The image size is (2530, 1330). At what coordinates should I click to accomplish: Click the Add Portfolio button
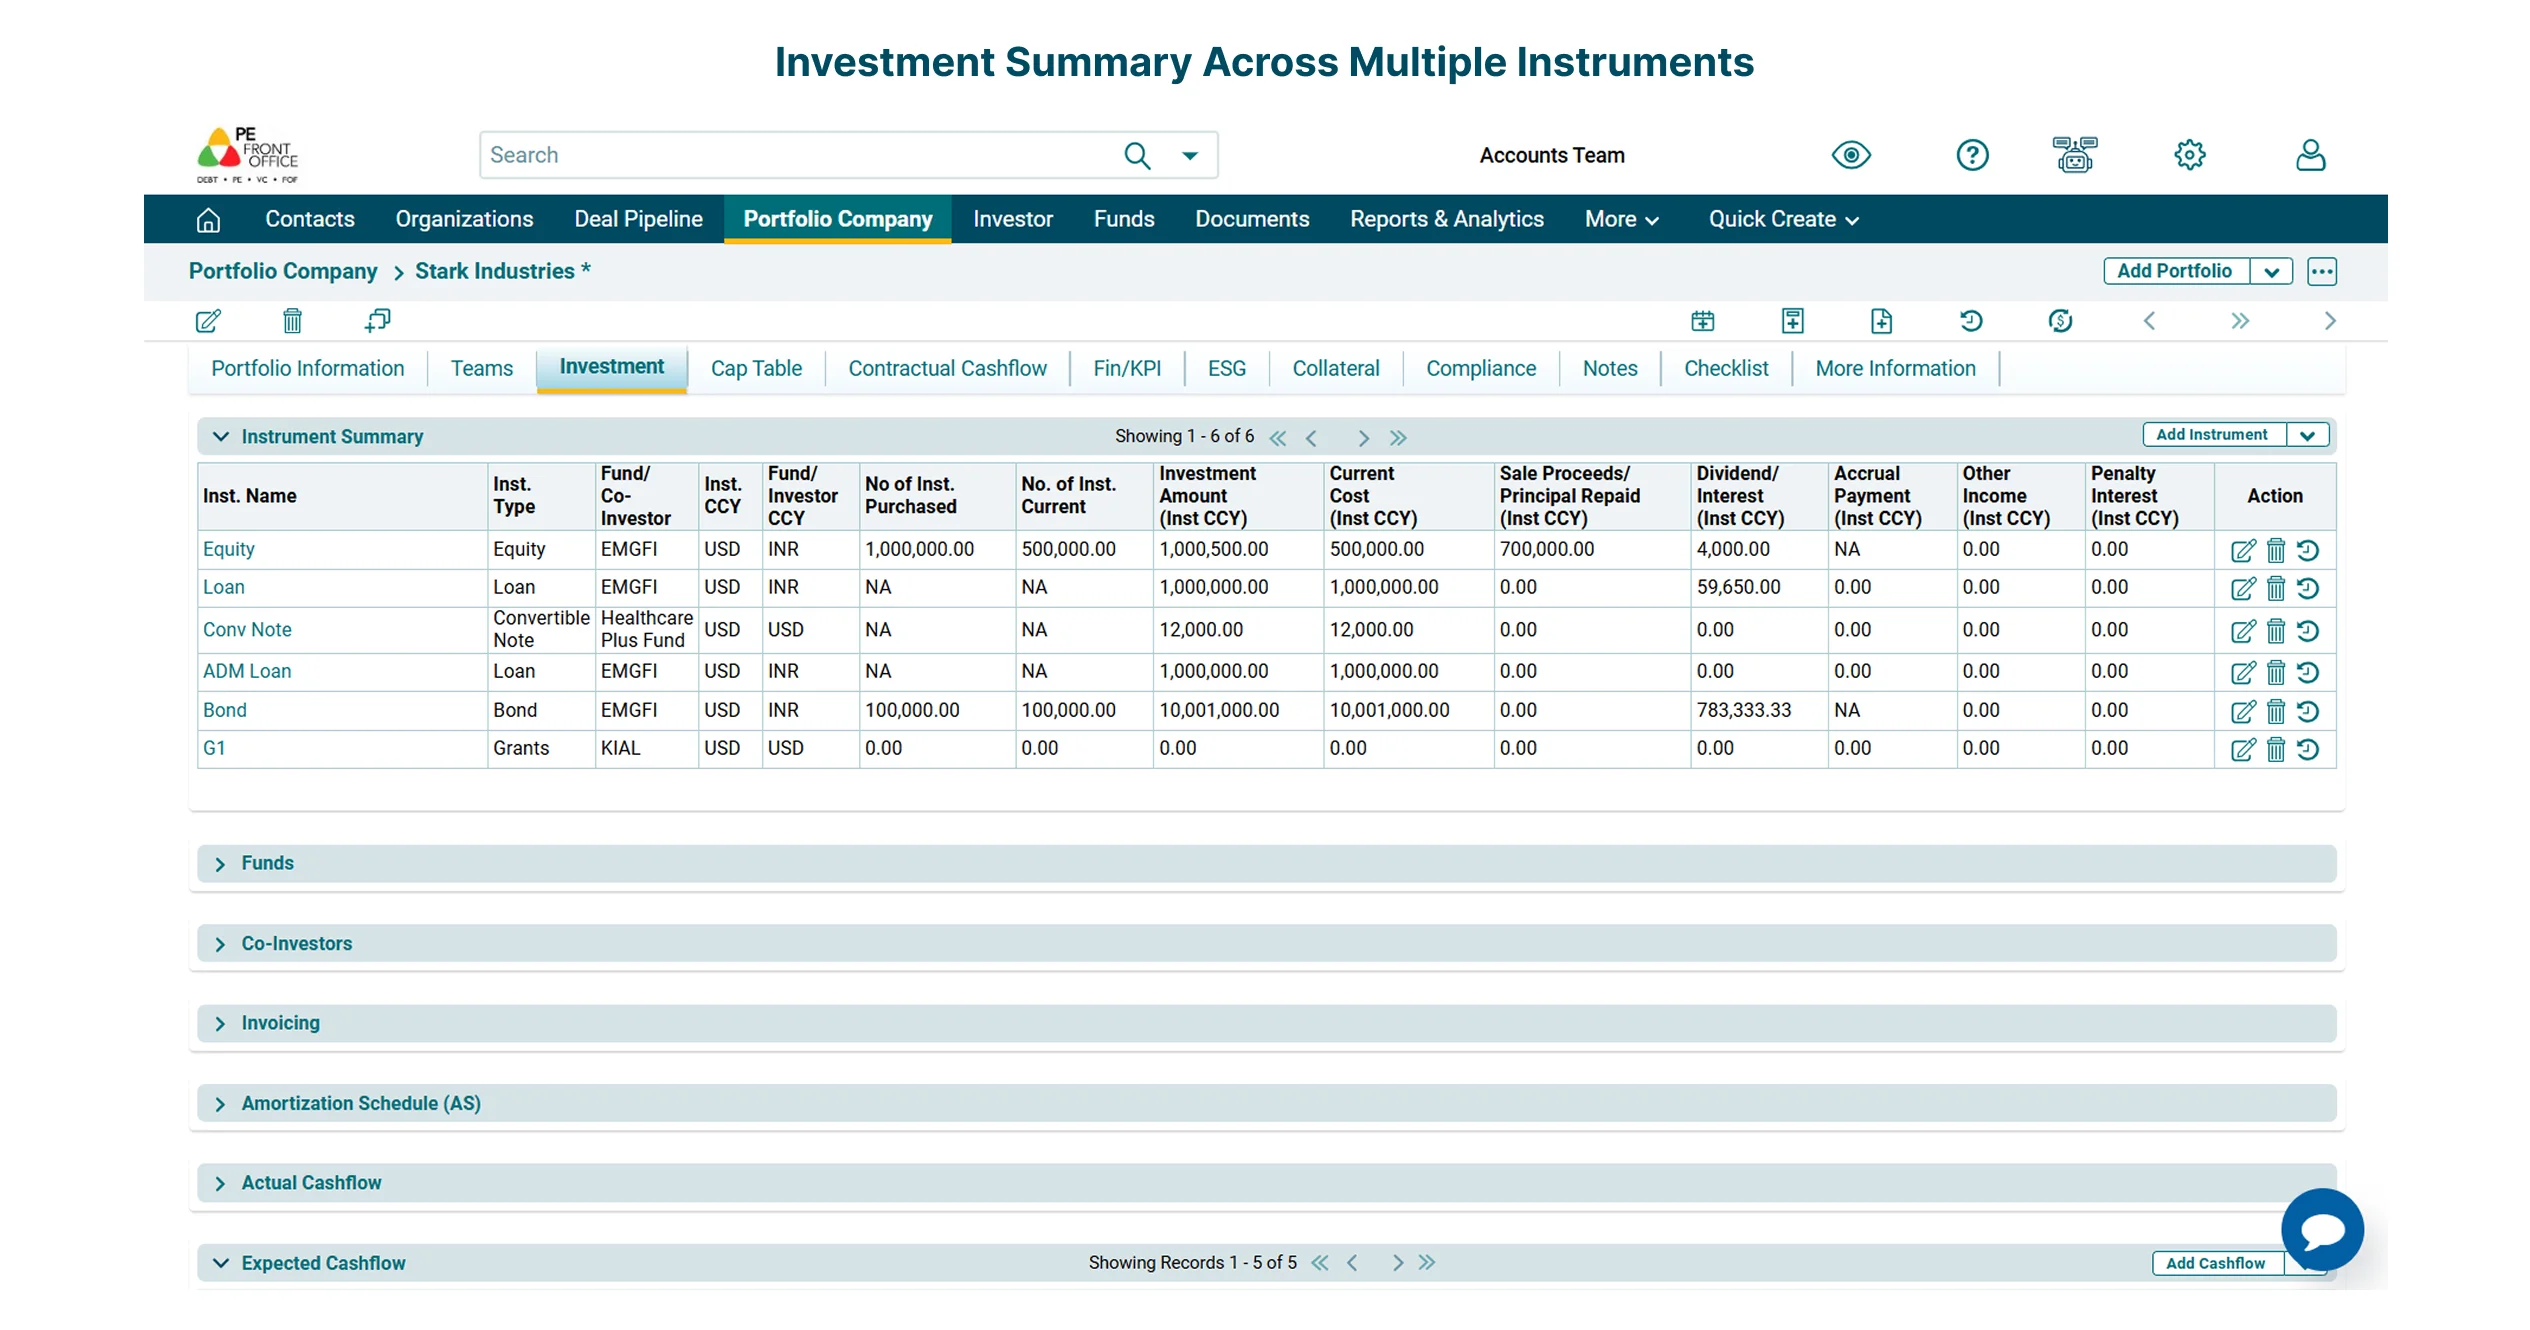click(2175, 271)
